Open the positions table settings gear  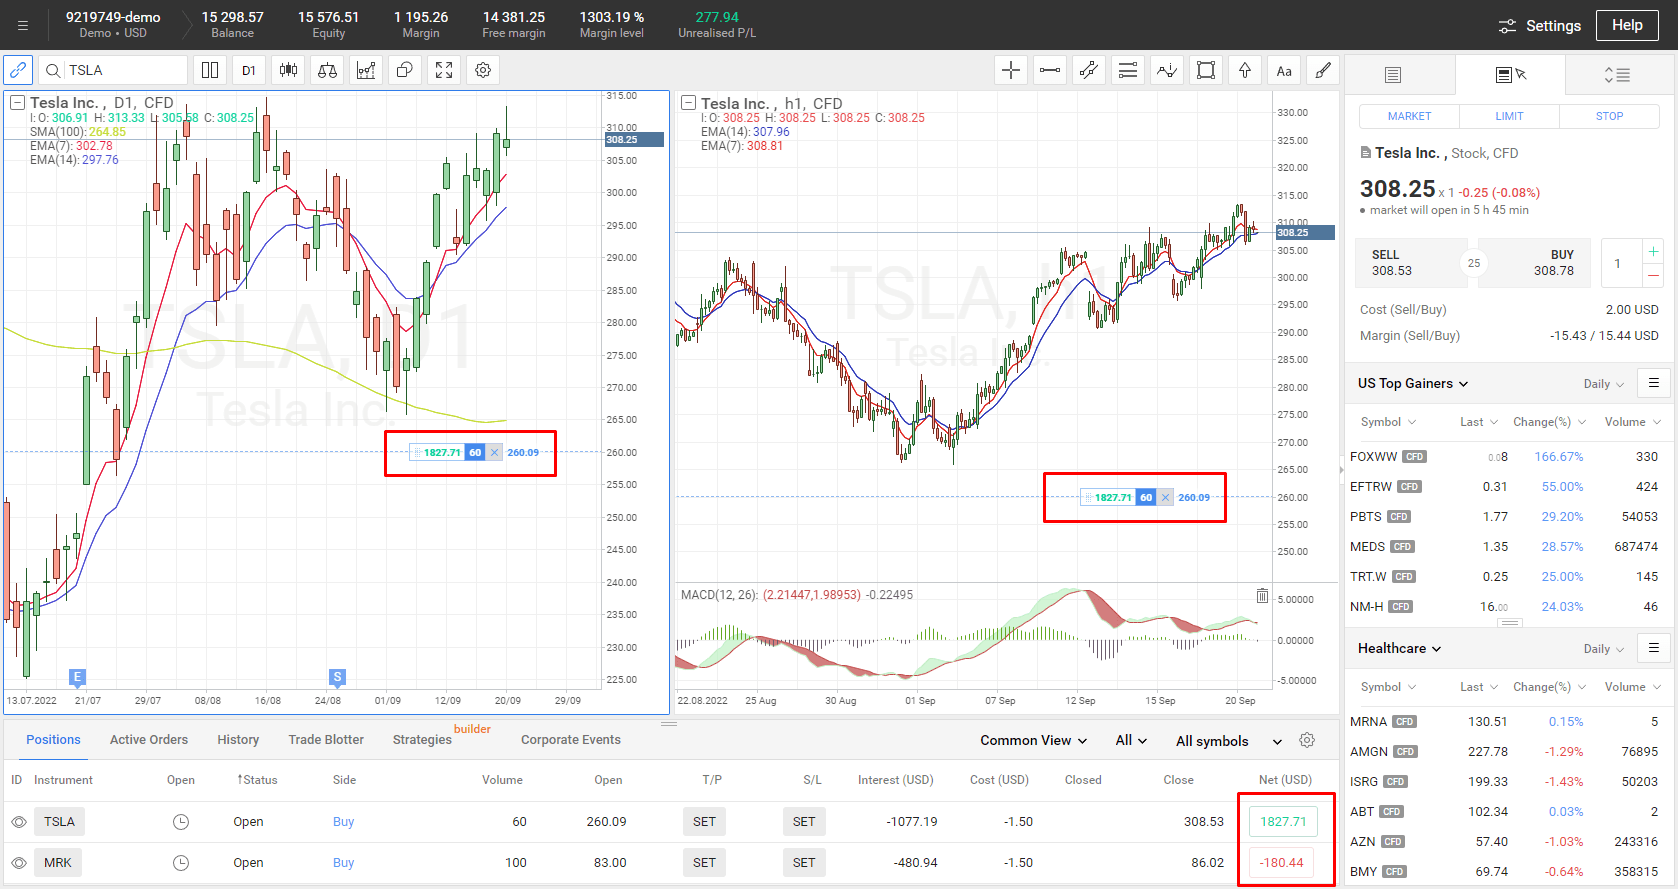click(x=1307, y=740)
